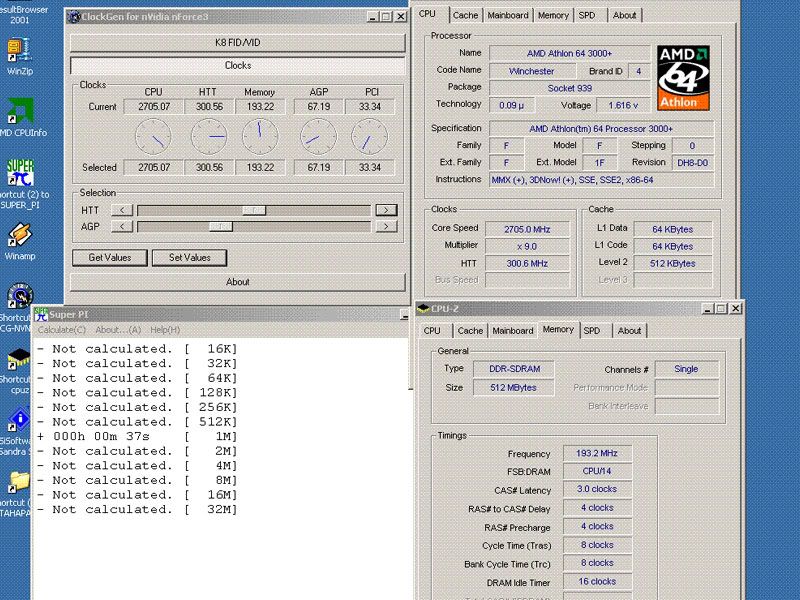Open ClockGen About button
The width and height of the screenshot is (800, 600).
(x=238, y=282)
